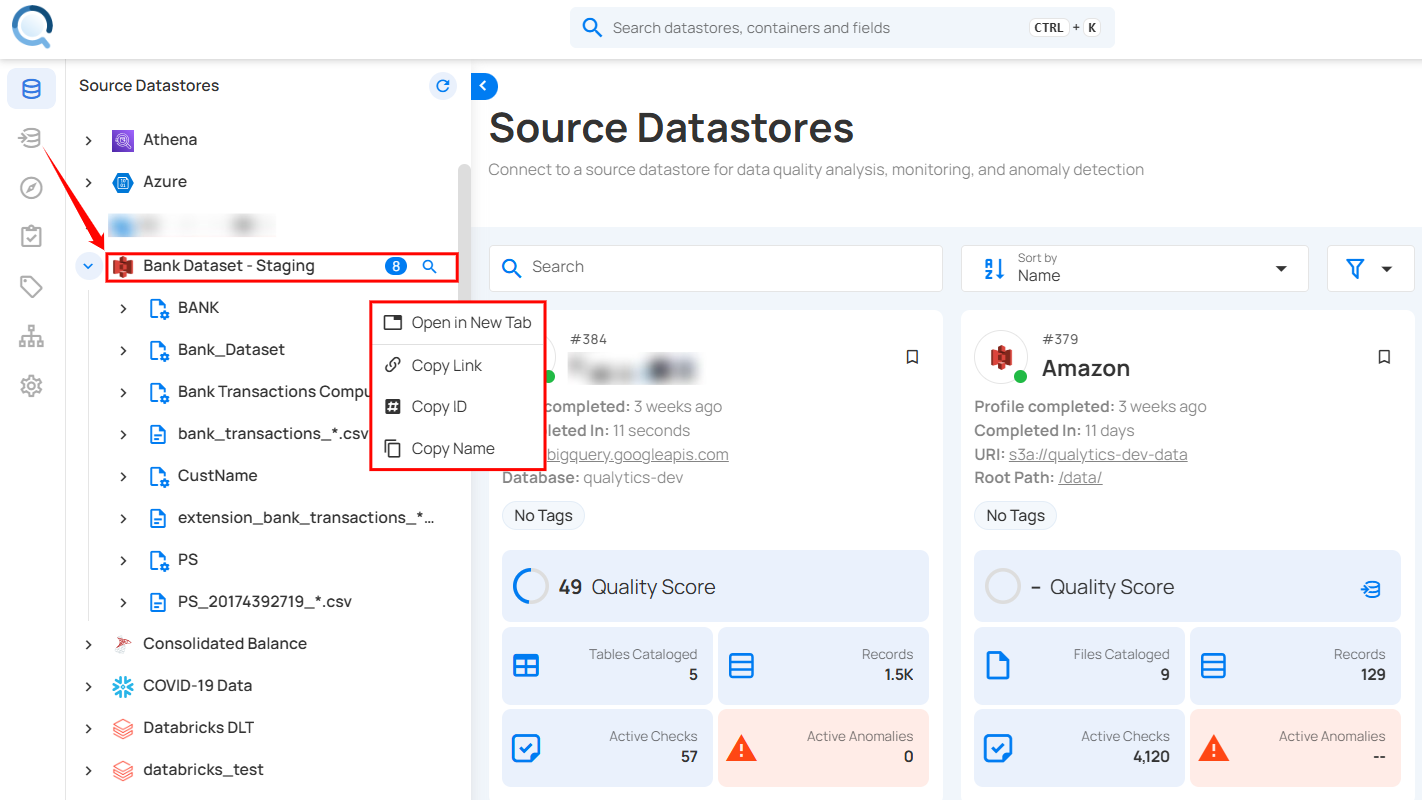The image size is (1422, 800).
Task: Select the Explore compass icon in sidebar
Action: tap(31, 187)
